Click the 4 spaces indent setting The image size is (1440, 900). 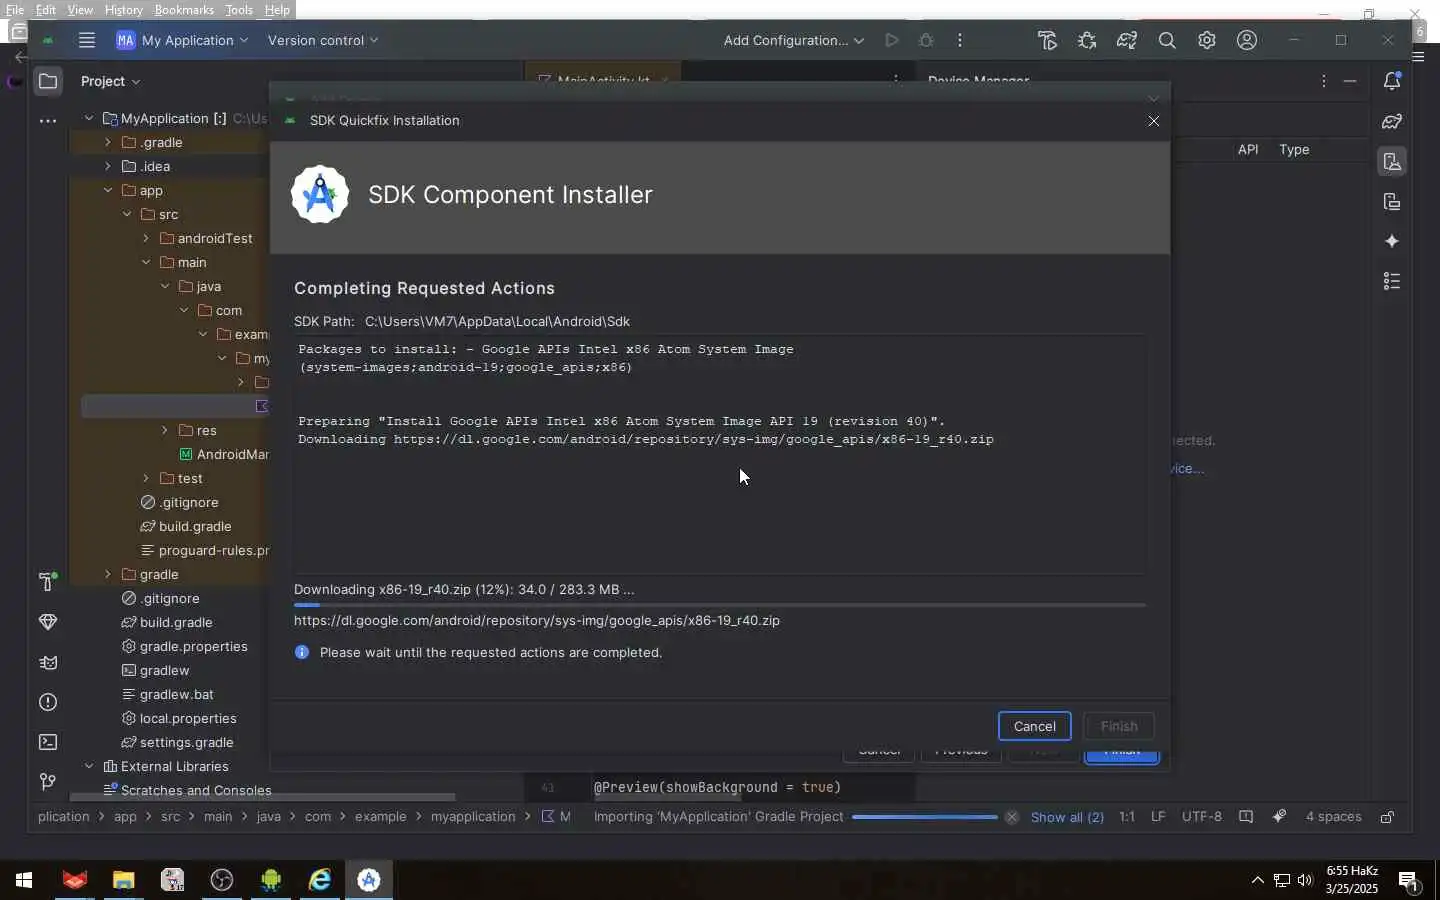(x=1333, y=817)
